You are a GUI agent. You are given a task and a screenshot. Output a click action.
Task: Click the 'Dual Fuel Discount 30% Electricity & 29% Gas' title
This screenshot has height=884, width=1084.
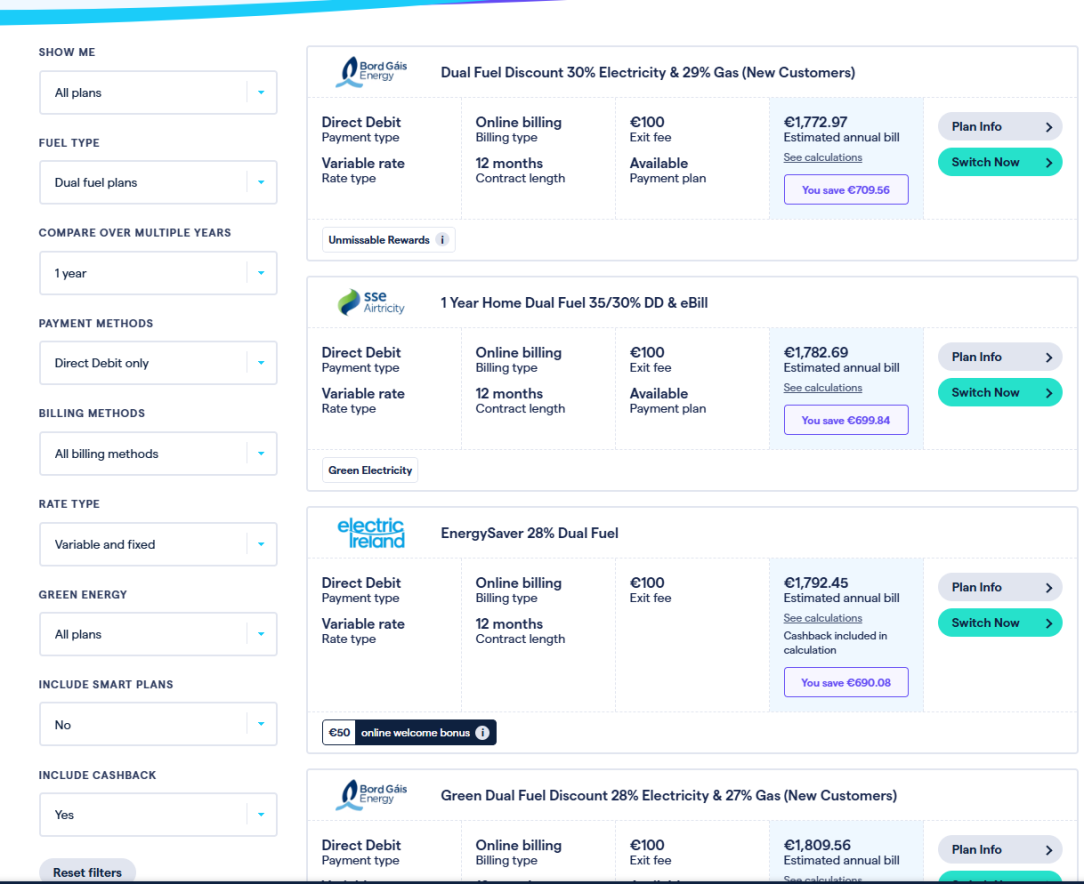pos(648,73)
